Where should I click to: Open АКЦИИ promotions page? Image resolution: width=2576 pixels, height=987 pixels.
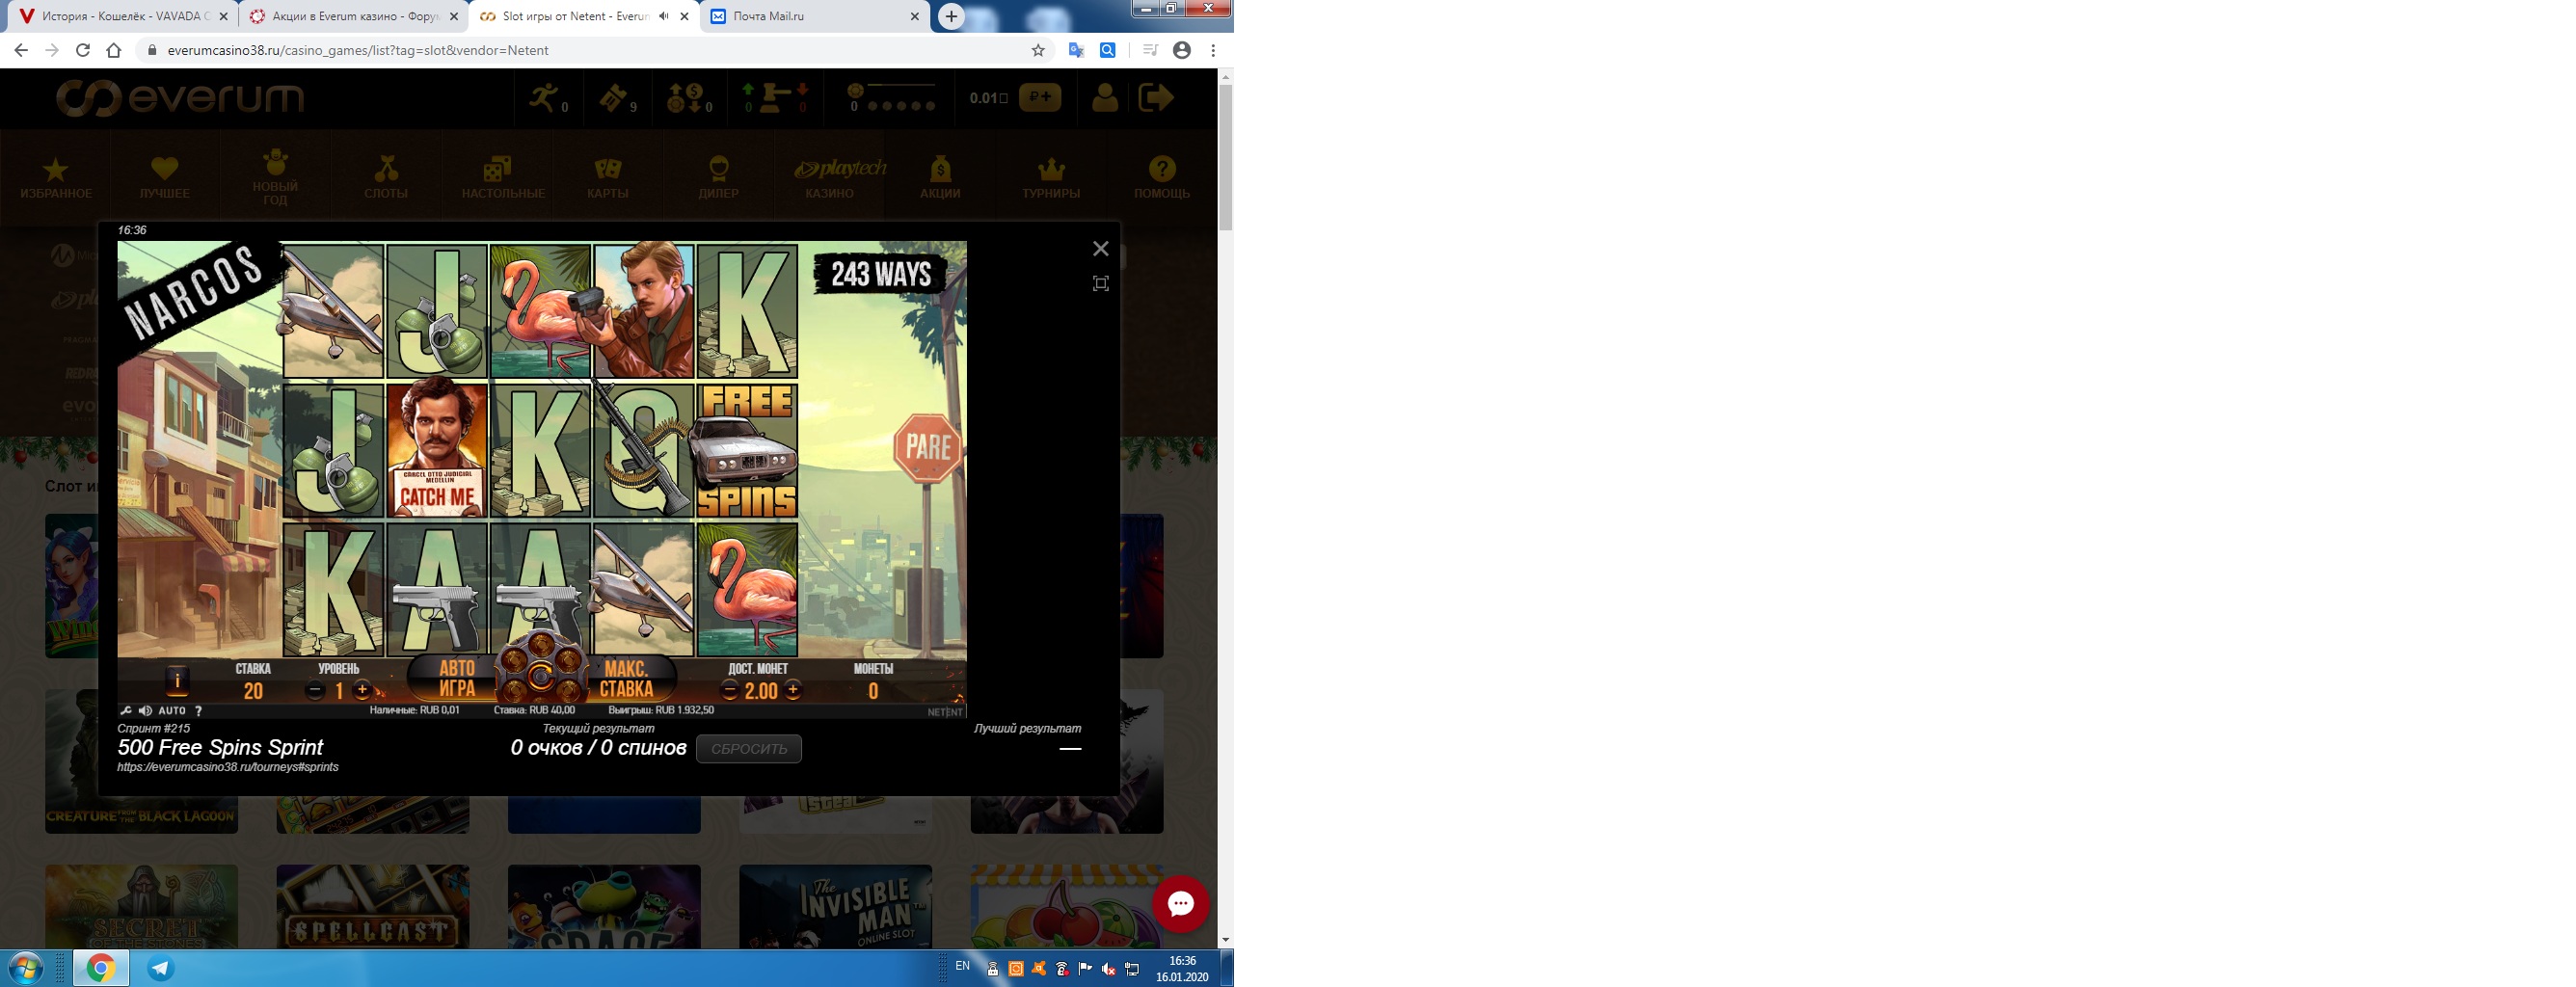click(x=940, y=178)
